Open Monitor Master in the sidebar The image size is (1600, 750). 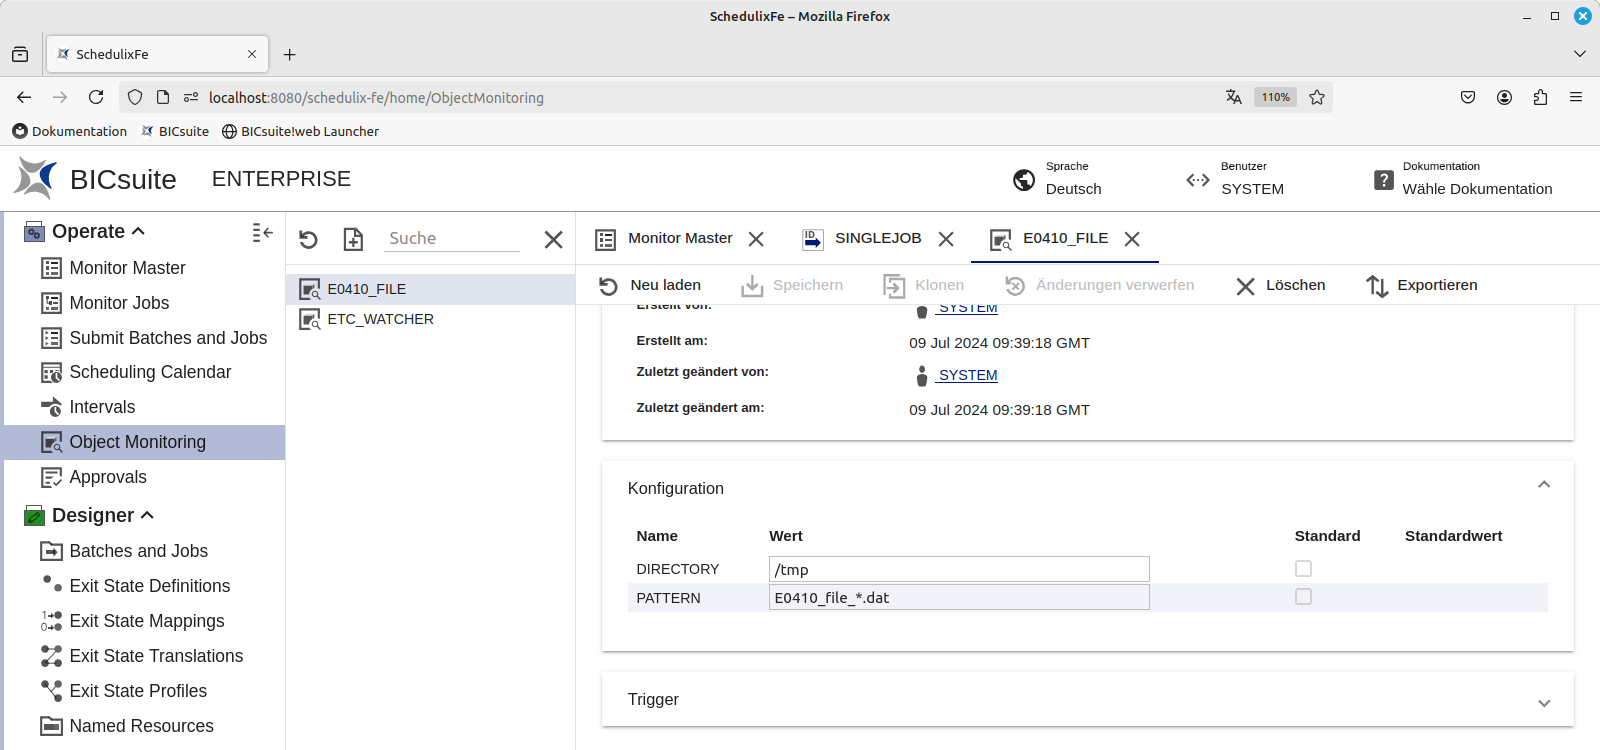tap(127, 268)
